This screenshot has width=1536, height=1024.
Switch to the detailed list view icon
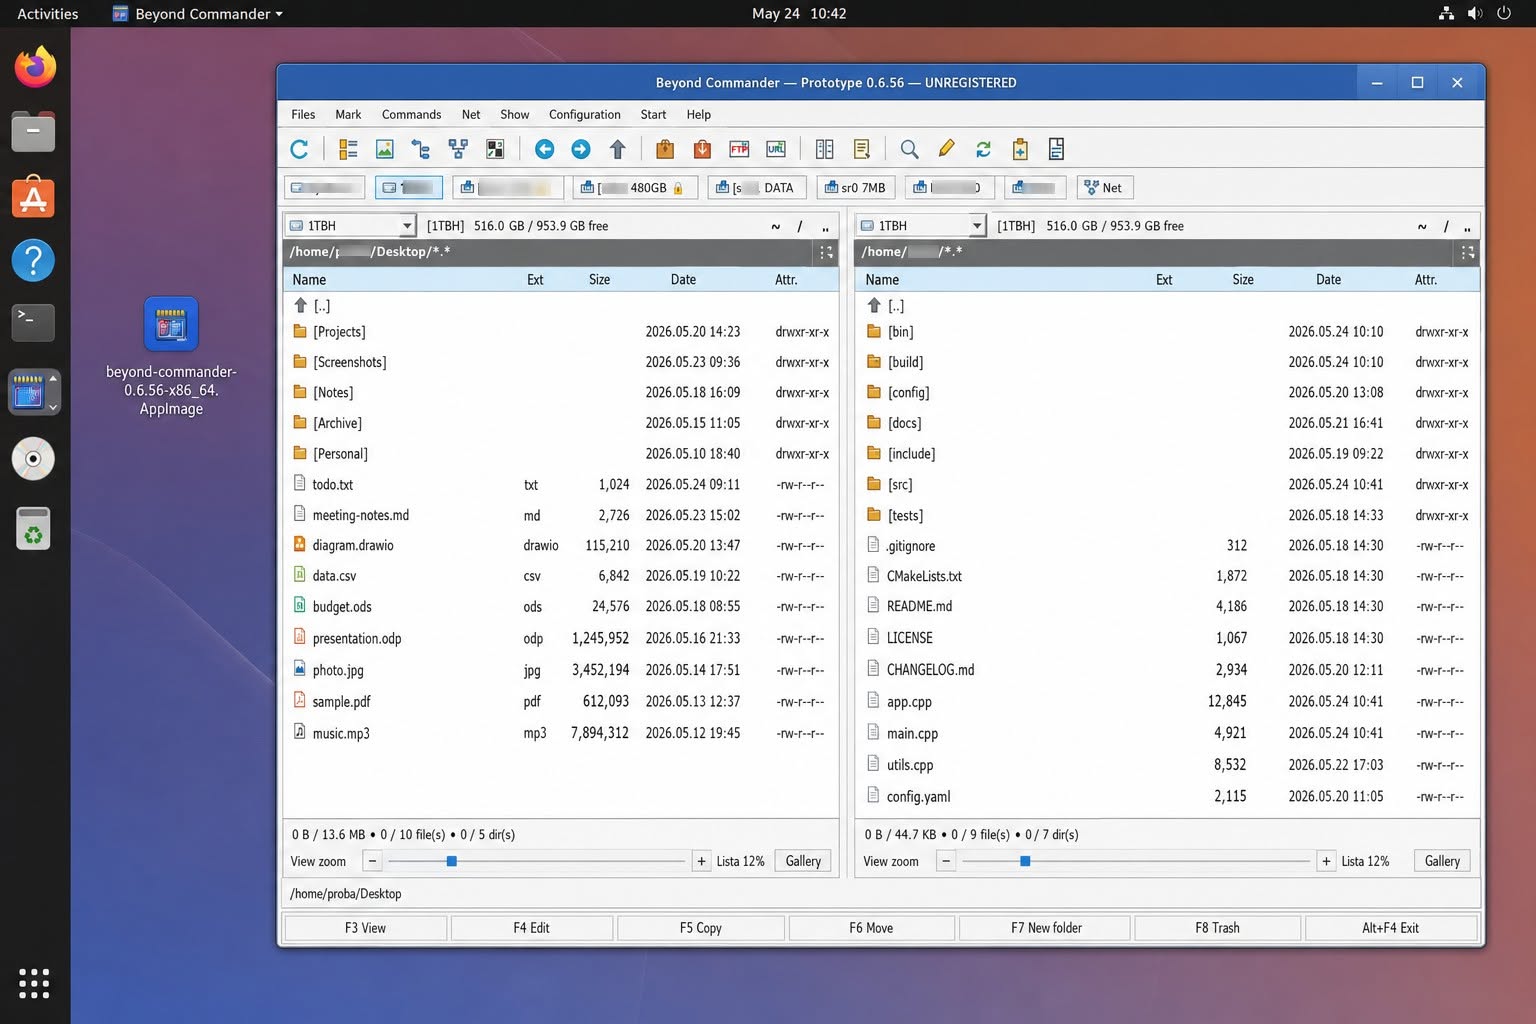click(x=348, y=150)
